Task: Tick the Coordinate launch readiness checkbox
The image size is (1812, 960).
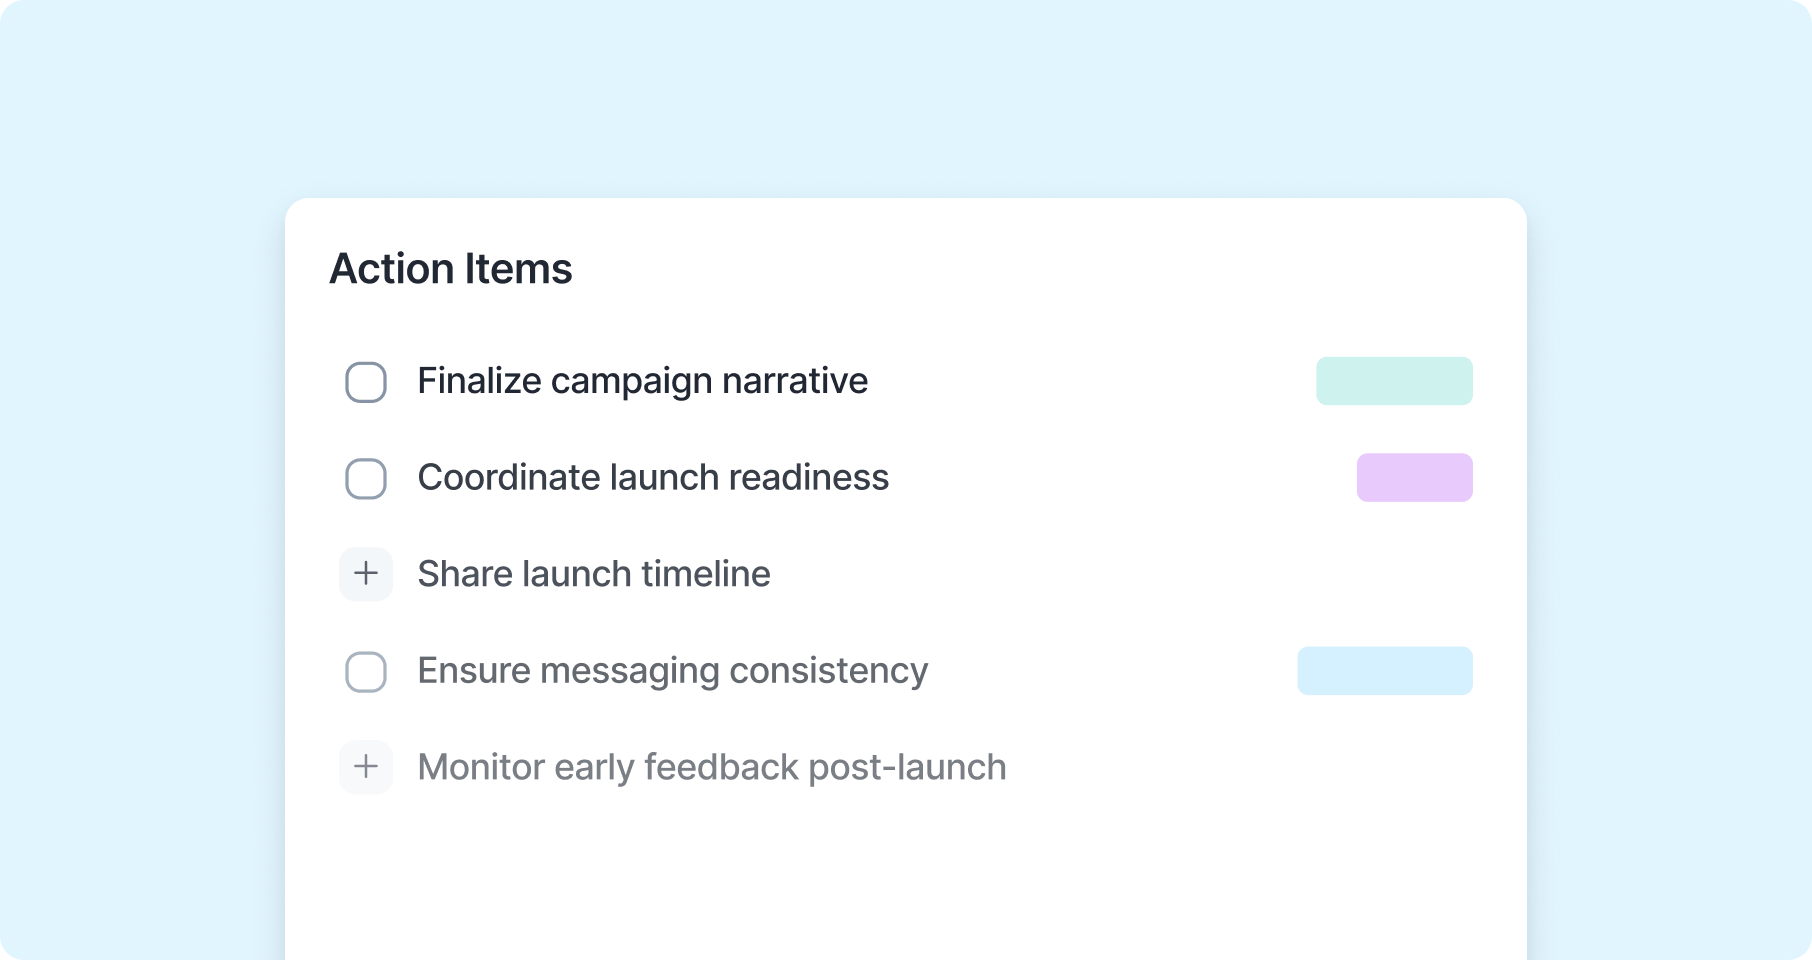Action: point(366,478)
